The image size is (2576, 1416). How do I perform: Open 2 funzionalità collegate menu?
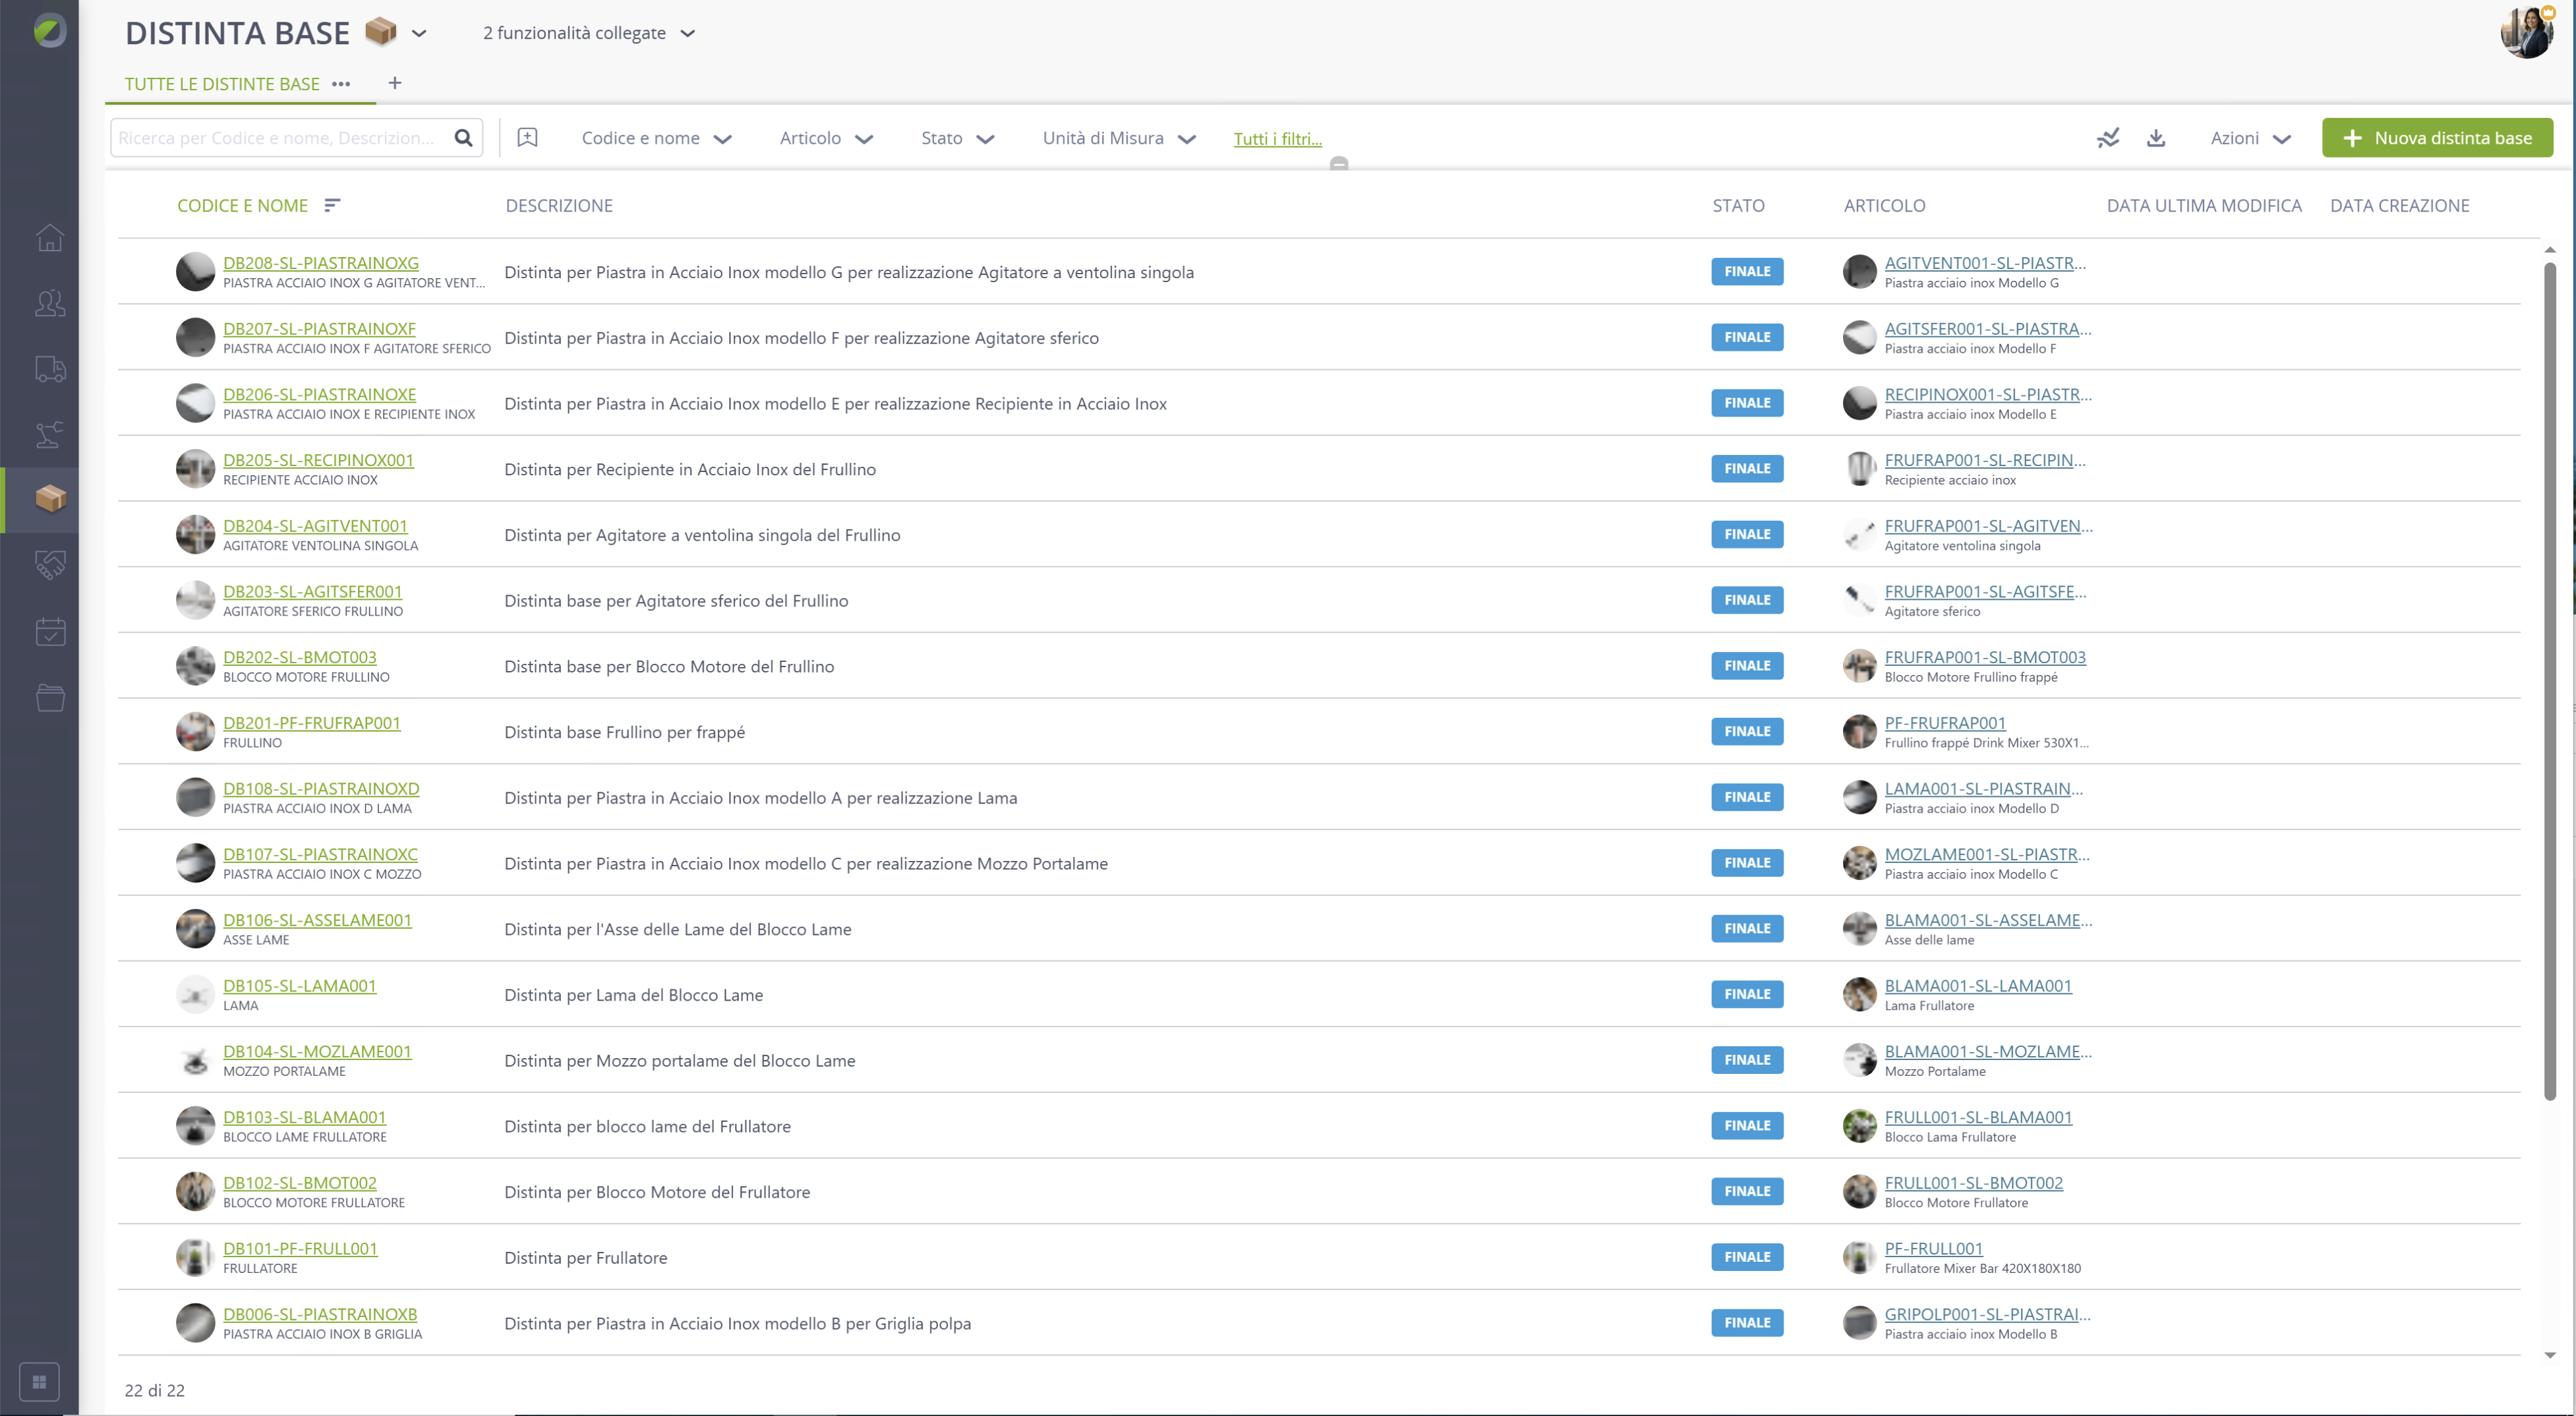point(589,33)
